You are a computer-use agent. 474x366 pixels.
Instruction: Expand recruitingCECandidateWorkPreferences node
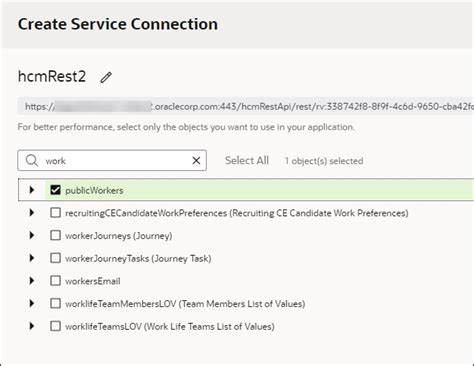click(x=32, y=213)
